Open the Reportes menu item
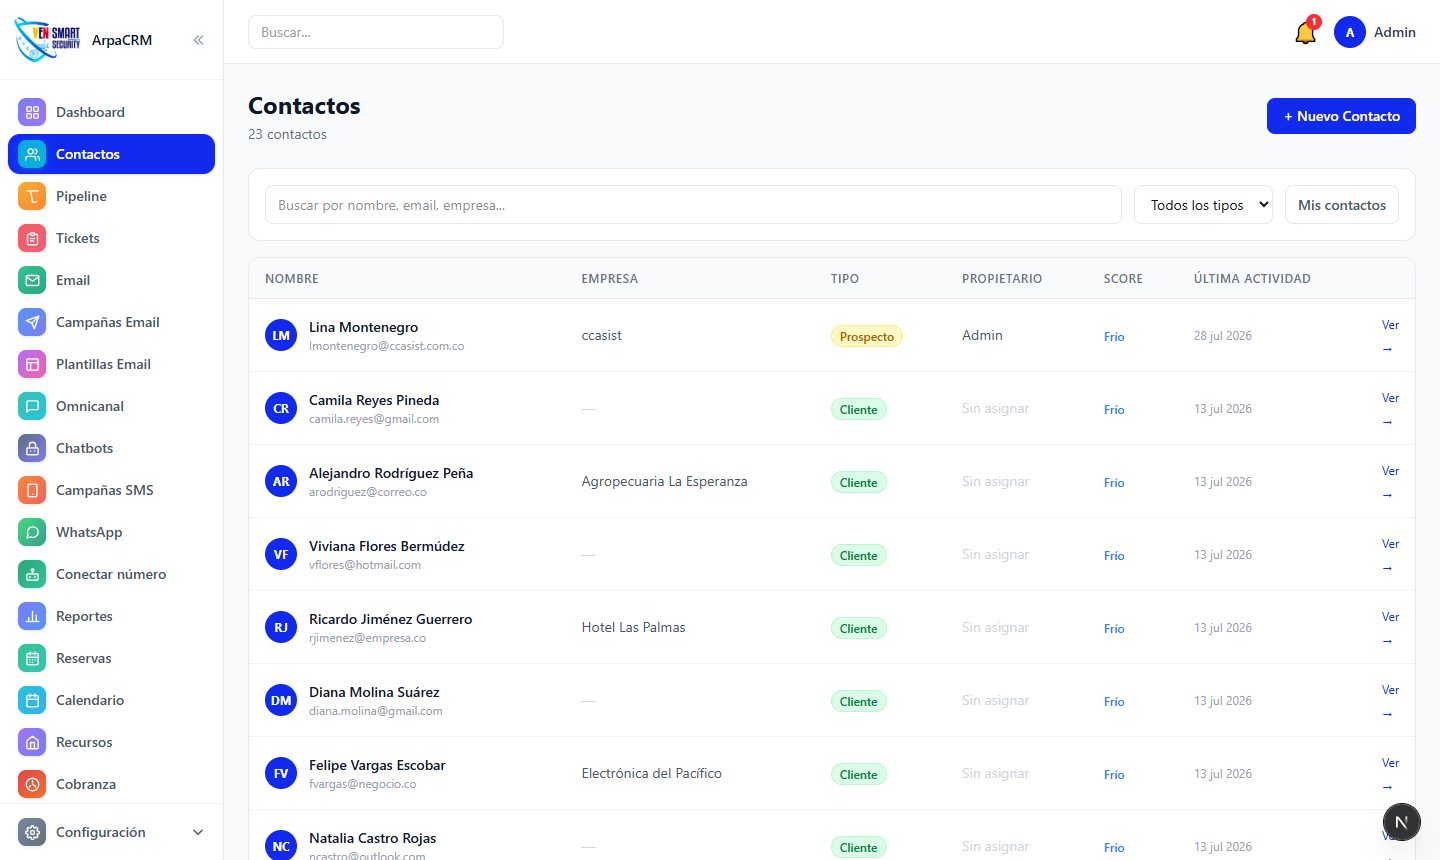1440x860 pixels. point(111,616)
